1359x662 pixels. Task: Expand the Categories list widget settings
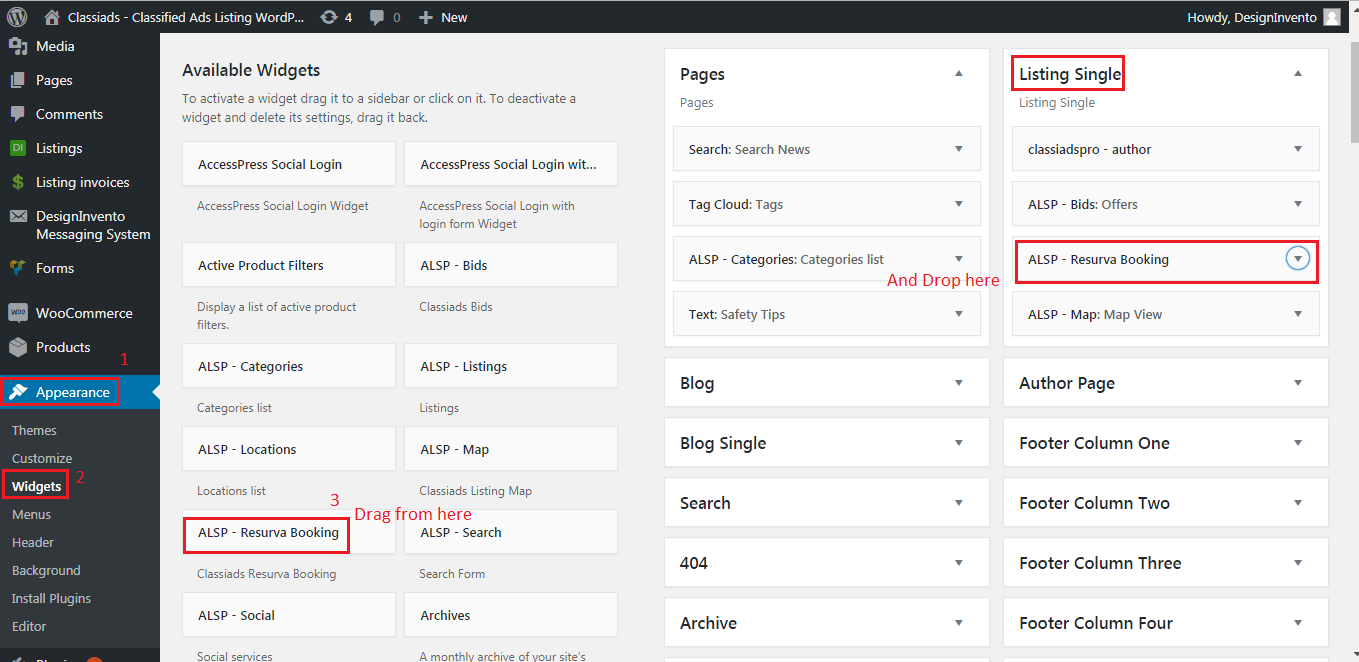click(x=958, y=259)
